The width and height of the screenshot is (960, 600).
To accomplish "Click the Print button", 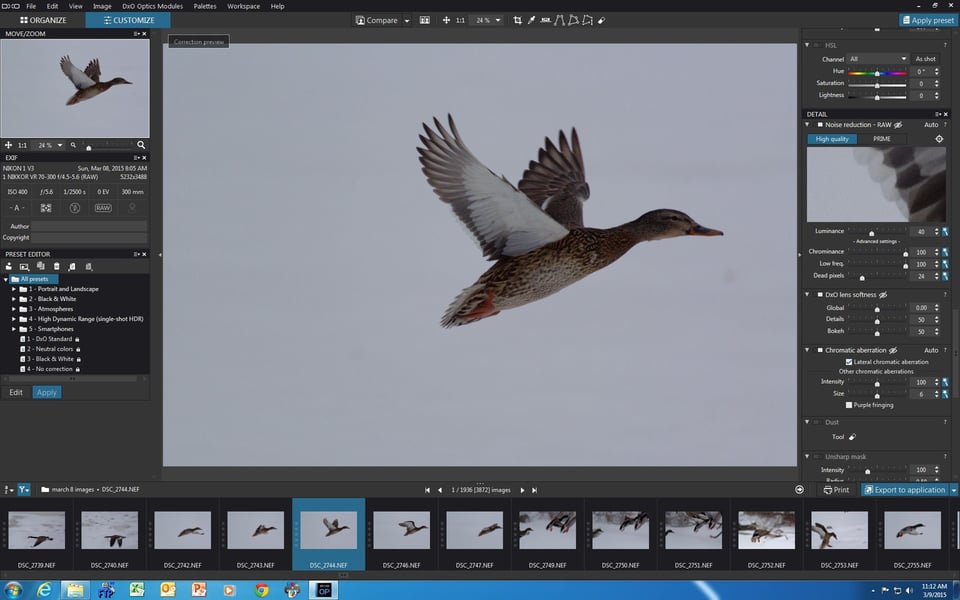I will (x=836, y=490).
